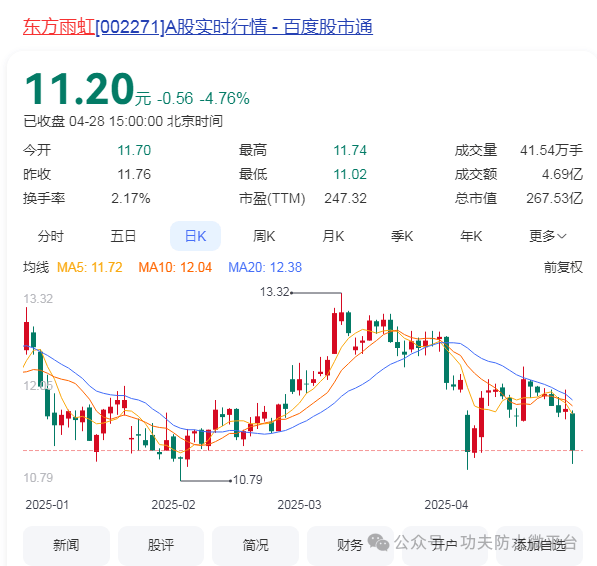The width and height of the screenshot is (597, 566).
Task: Click the 开户 button
Action: (445, 545)
